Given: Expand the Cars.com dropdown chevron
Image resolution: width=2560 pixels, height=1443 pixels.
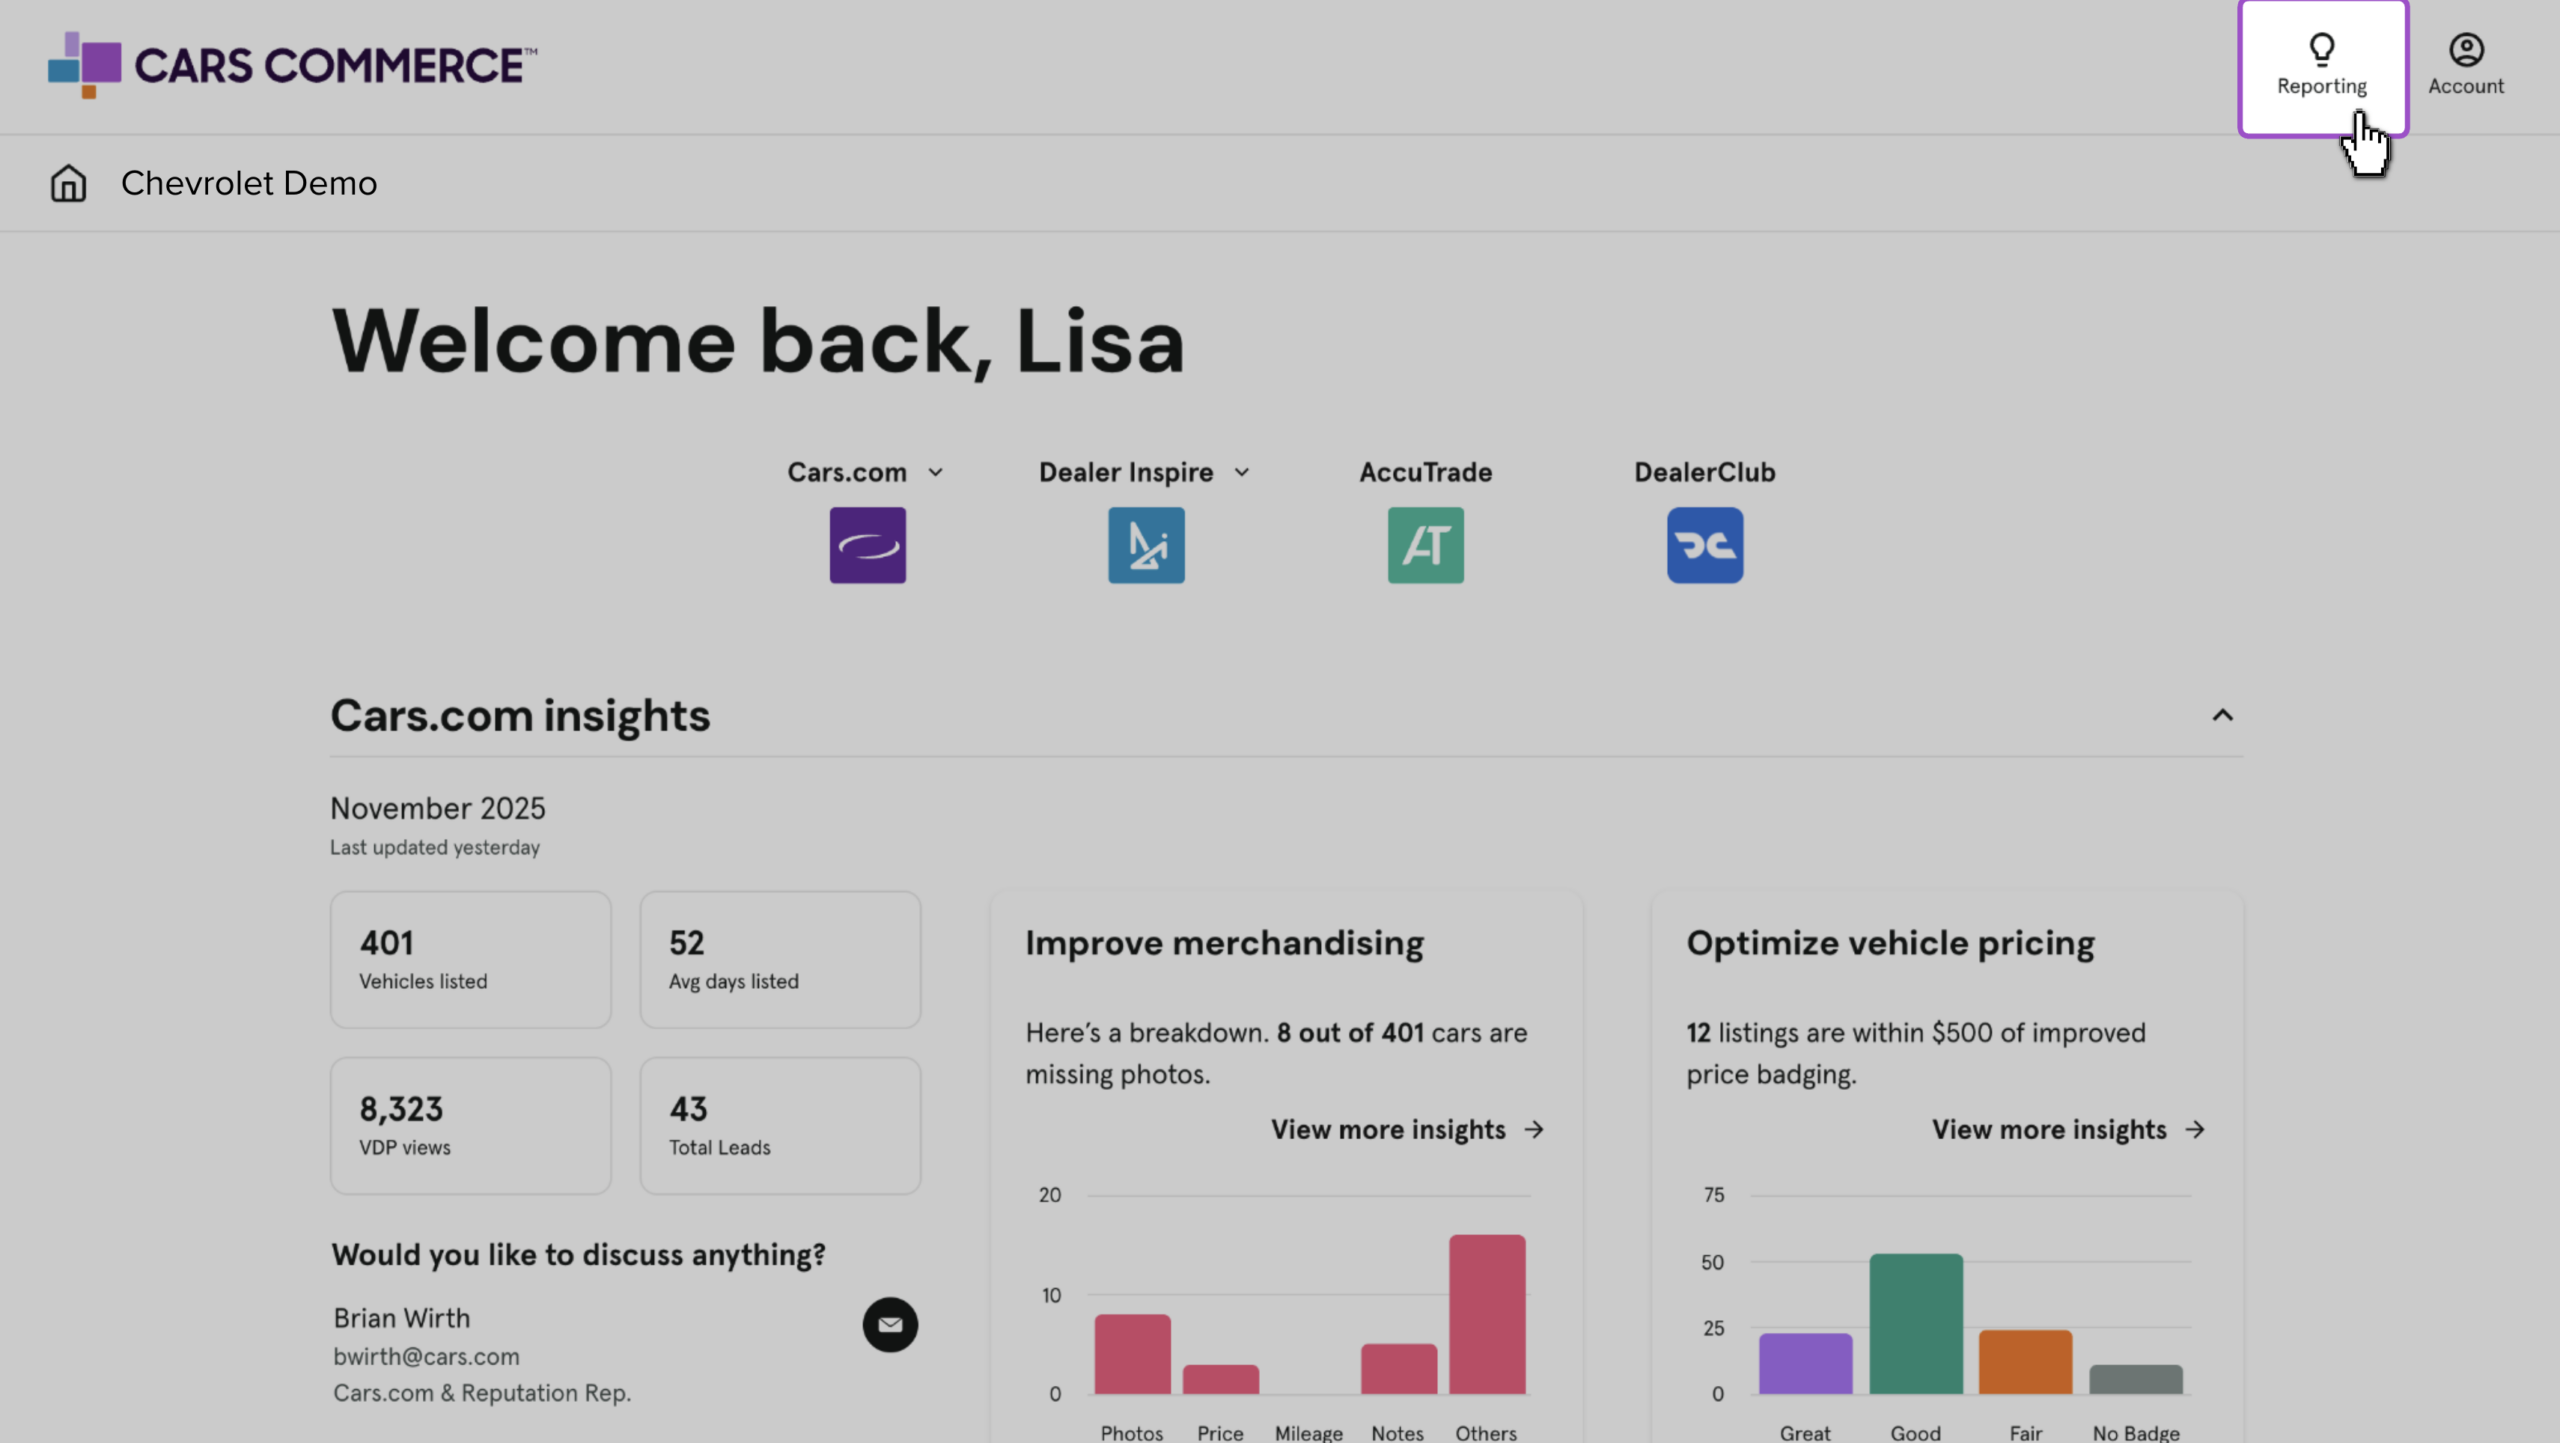Looking at the screenshot, I should 935,472.
